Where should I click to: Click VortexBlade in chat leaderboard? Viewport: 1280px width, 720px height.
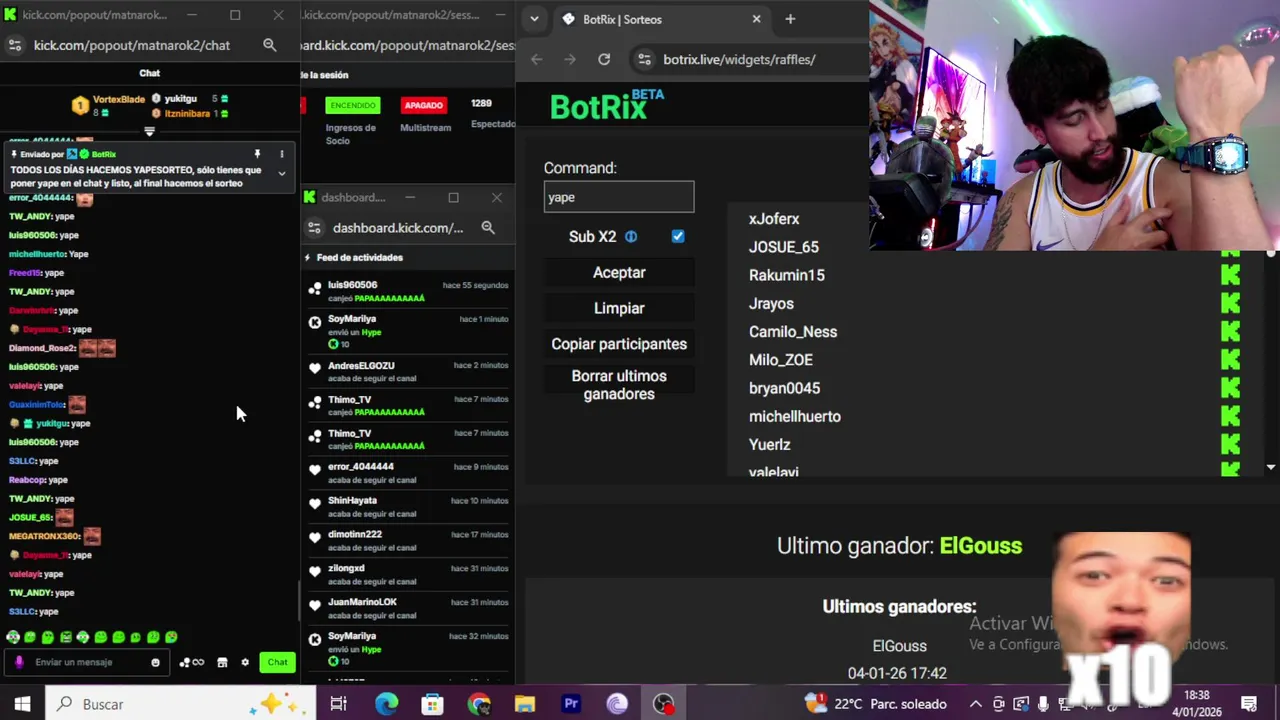point(119,100)
